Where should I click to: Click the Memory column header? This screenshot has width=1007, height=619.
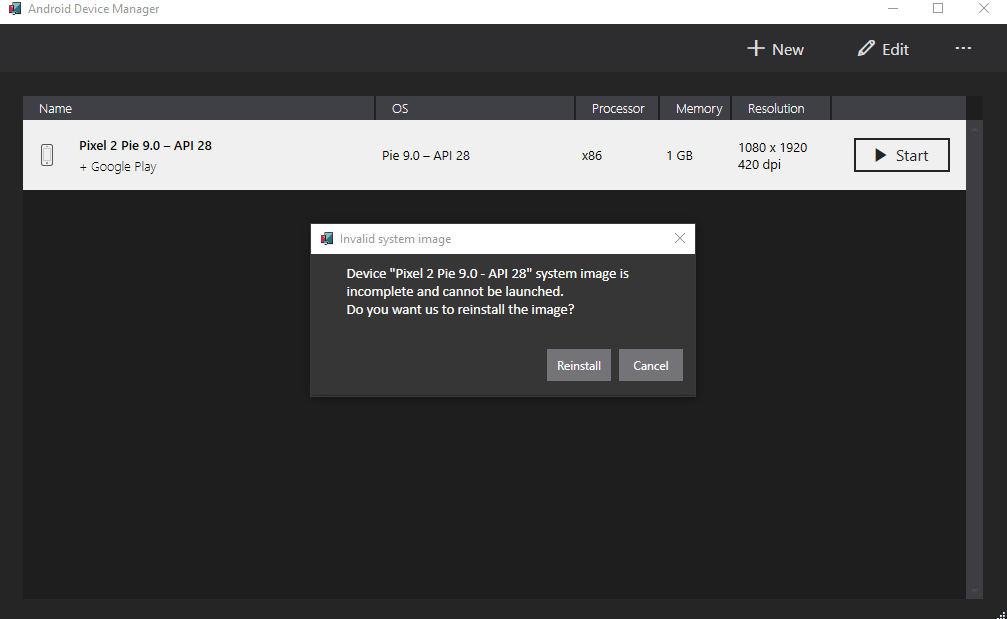[698, 108]
